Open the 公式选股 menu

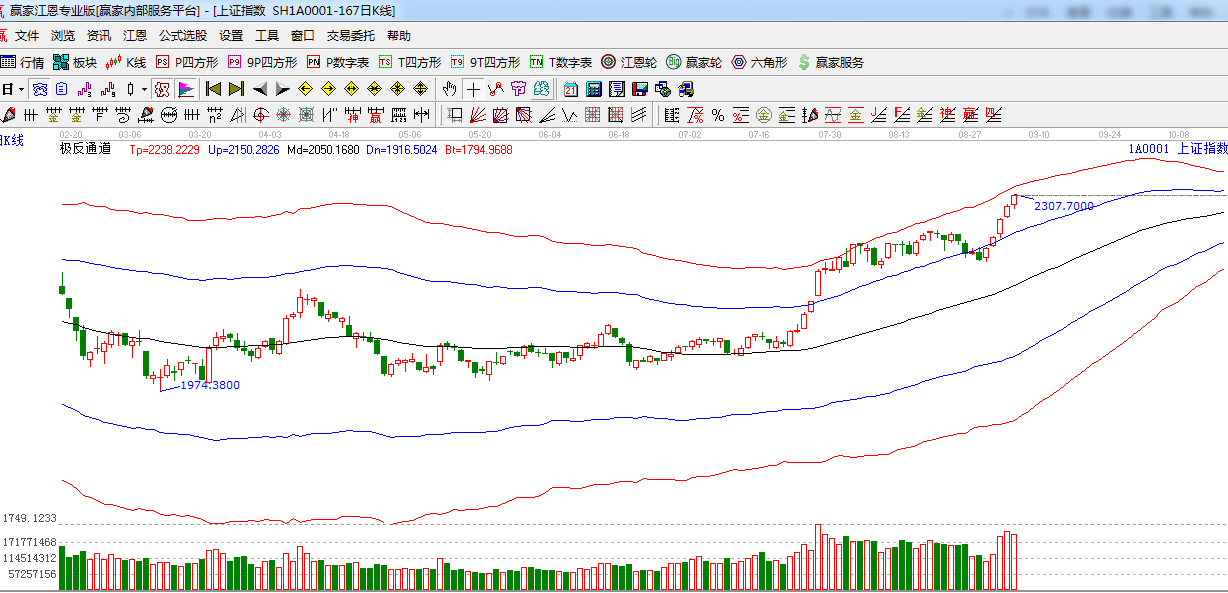point(183,36)
